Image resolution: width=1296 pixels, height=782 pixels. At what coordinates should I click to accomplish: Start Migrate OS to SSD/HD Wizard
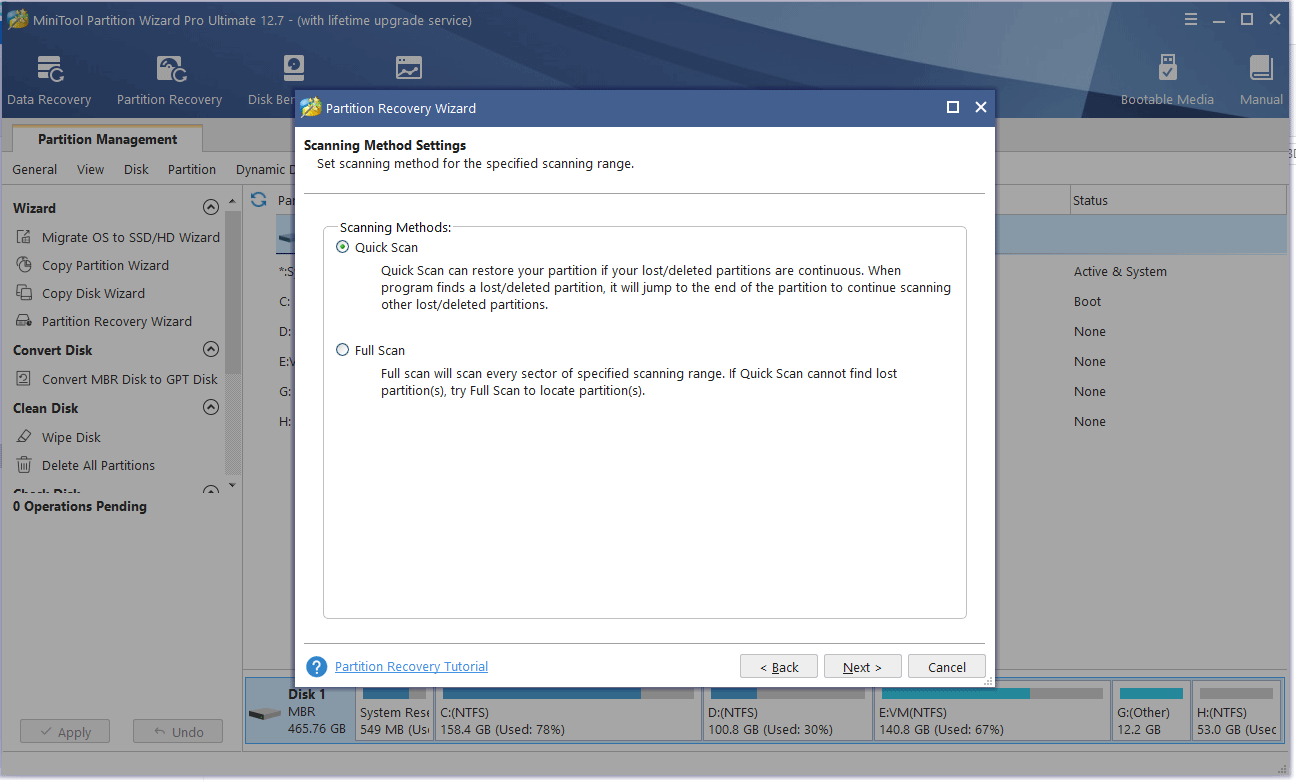pos(130,237)
